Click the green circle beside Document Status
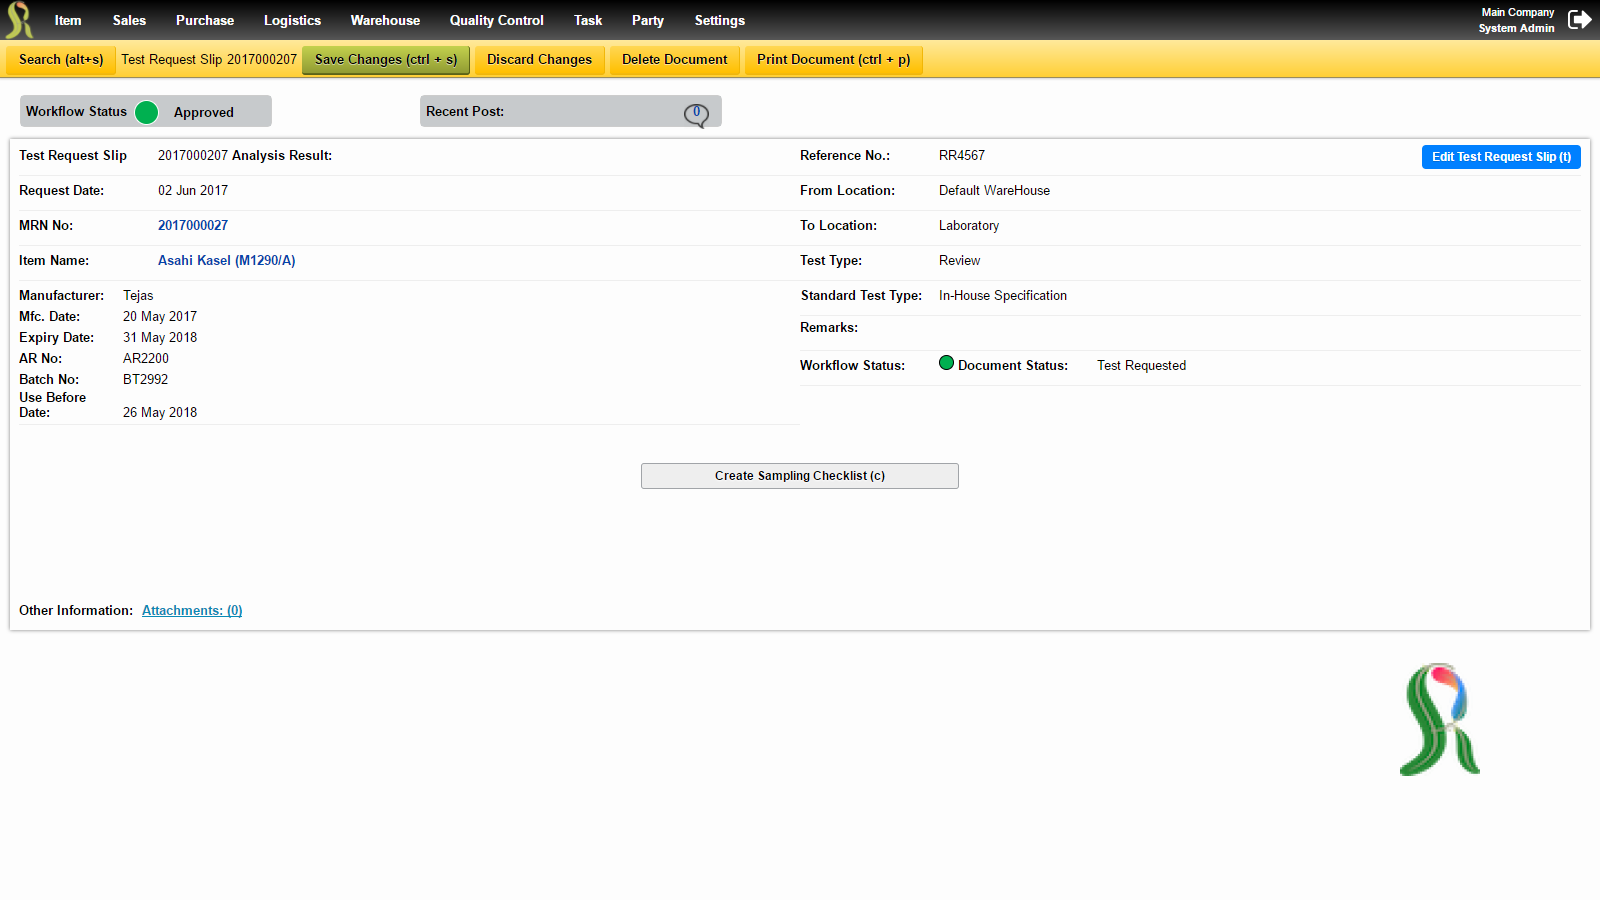The width and height of the screenshot is (1600, 900). point(946,363)
